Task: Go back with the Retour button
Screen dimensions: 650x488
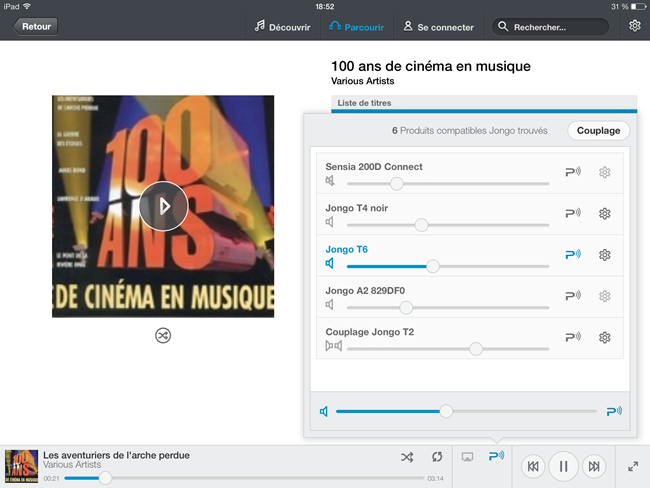Action: click(x=36, y=27)
